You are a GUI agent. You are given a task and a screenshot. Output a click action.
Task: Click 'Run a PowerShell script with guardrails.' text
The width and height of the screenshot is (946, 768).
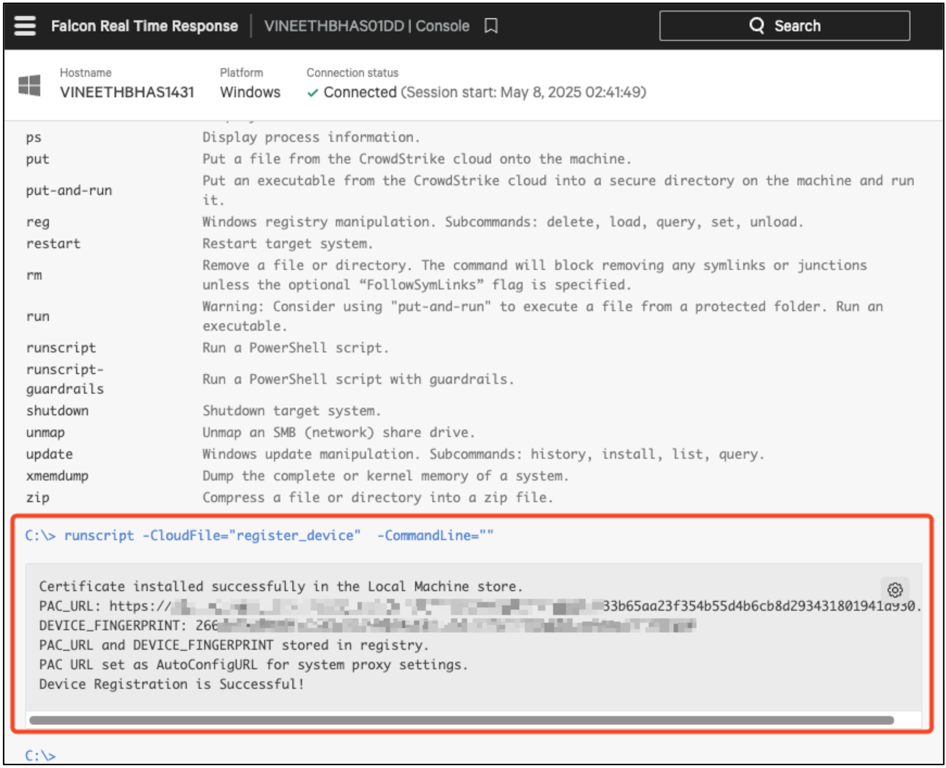pyautogui.click(x=358, y=379)
